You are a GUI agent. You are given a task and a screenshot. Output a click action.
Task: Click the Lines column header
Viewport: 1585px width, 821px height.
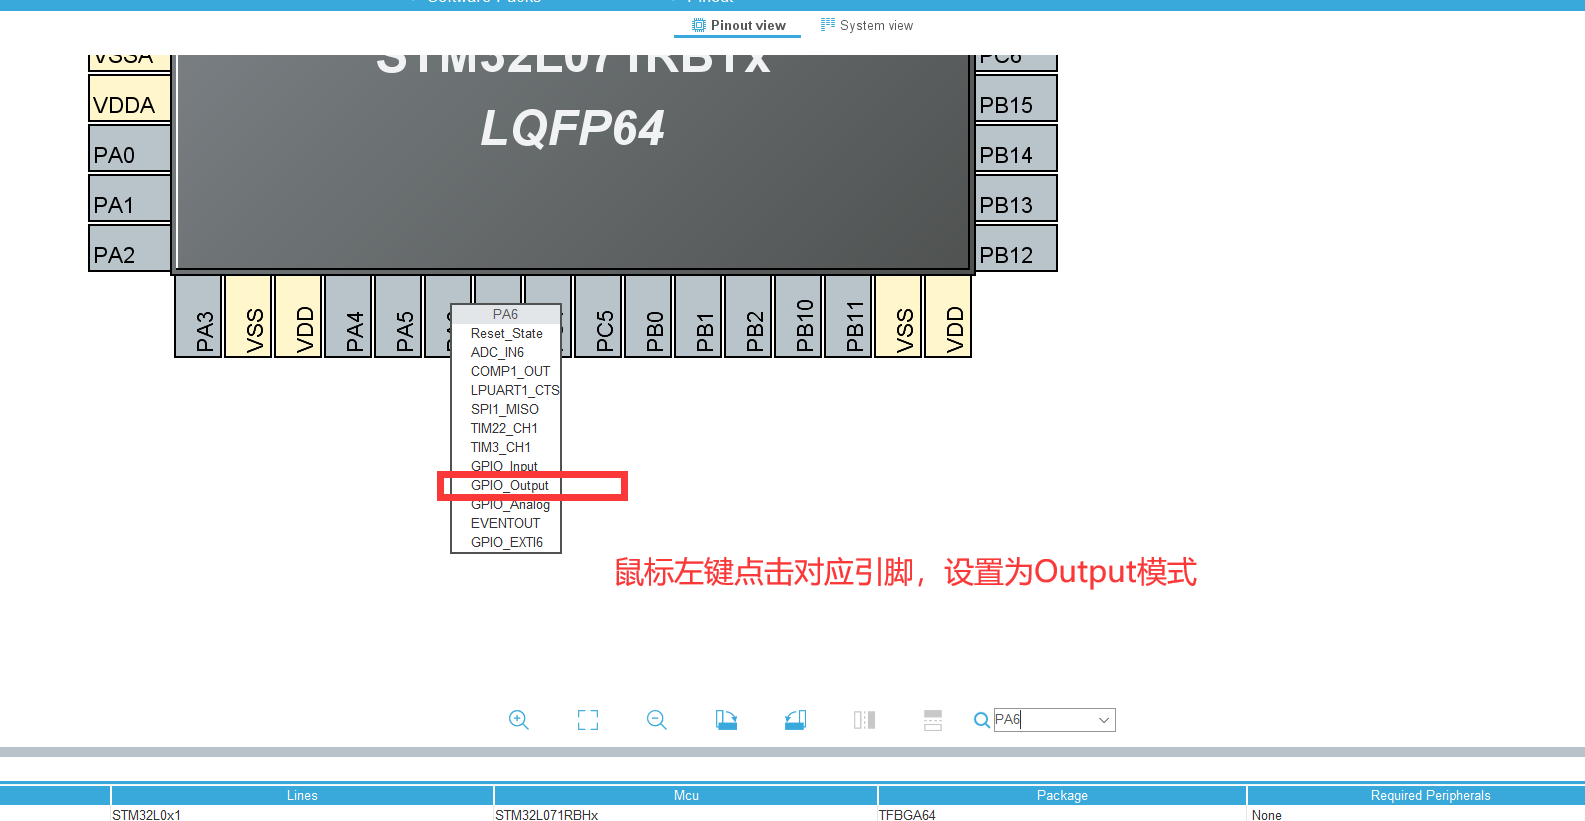302,796
